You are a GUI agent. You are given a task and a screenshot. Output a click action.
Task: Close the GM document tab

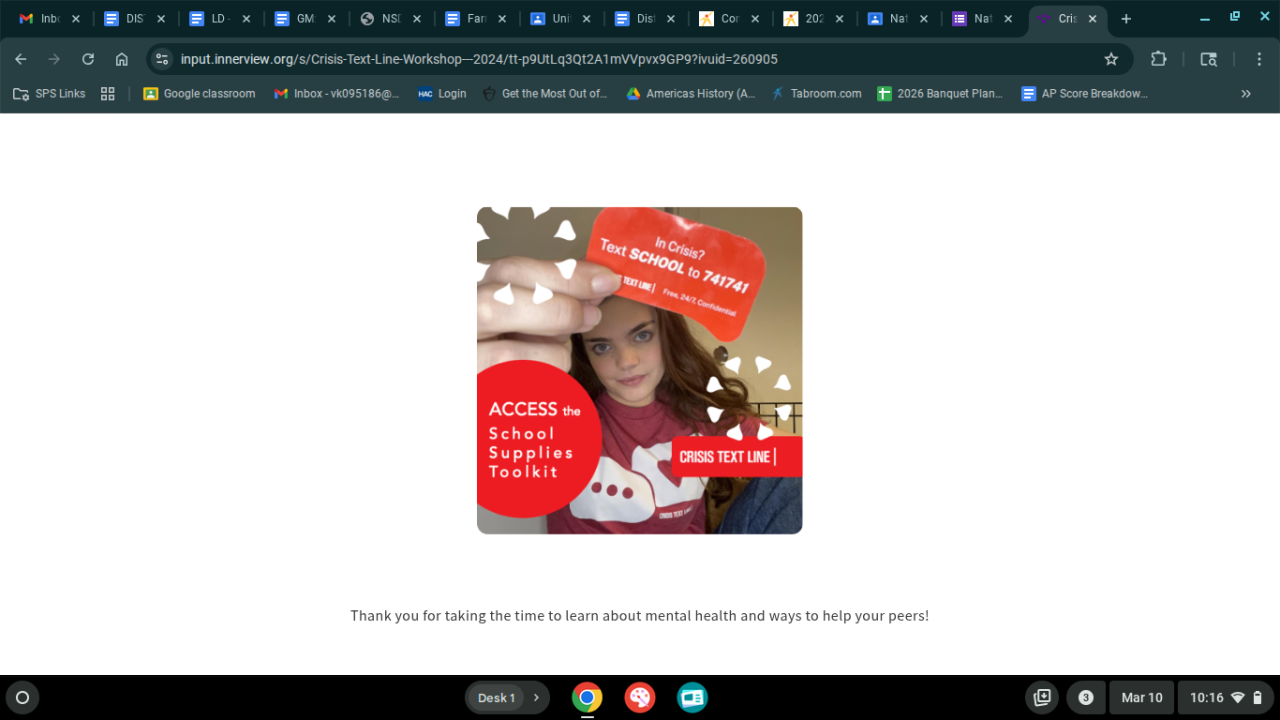pos(331,19)
